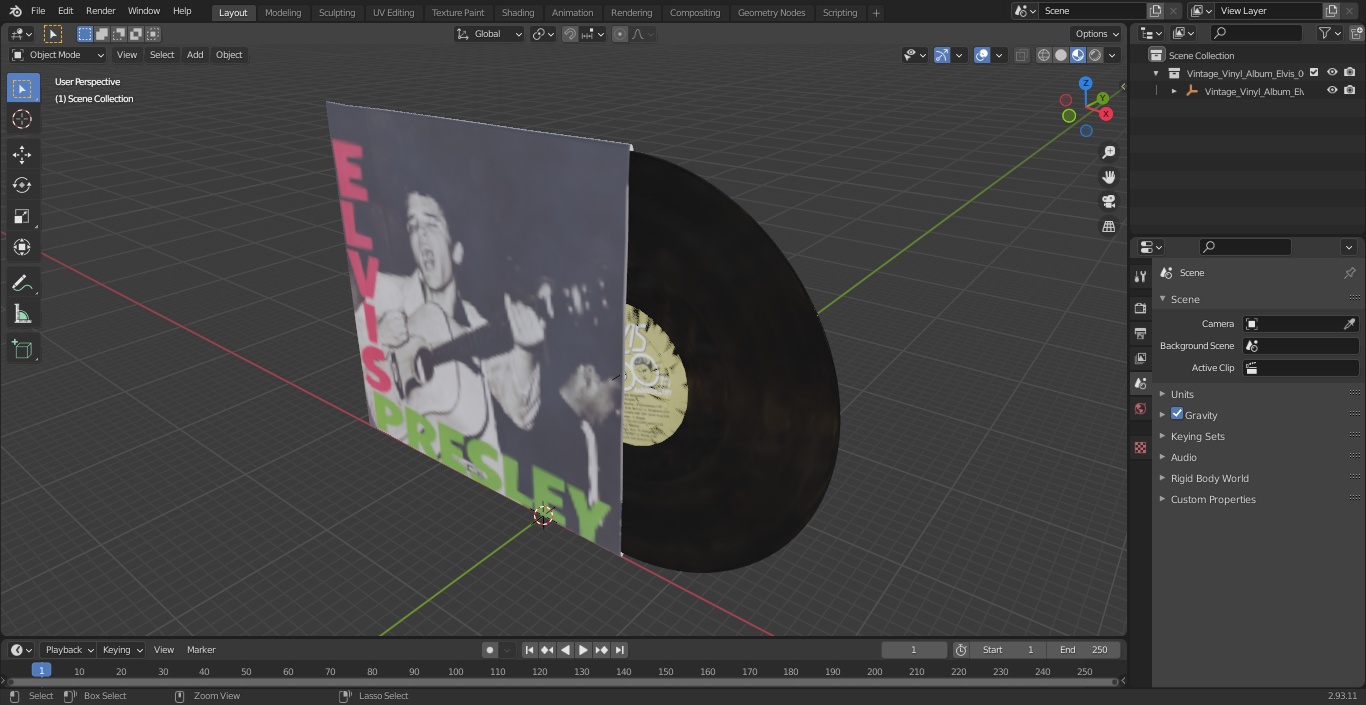Toggle X-ray view
The height and width of the screenshot is (705, 1366).
coord(1021,55)
